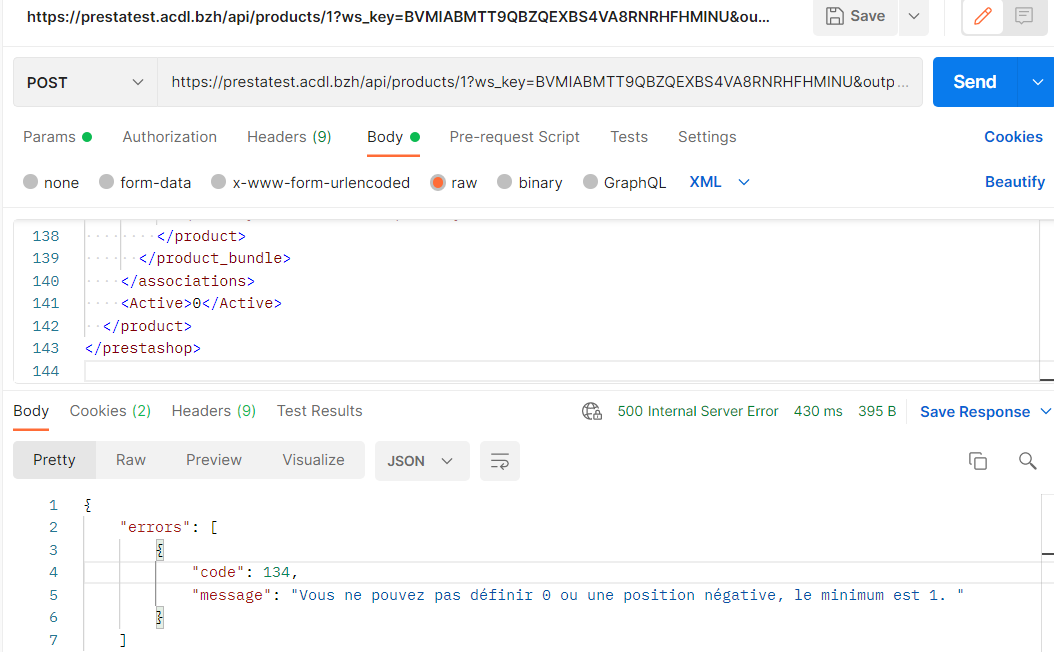The height and width of the screenshot is (652, 1054).
Task: Click the network status globe icon
Action: click(591, 411)
